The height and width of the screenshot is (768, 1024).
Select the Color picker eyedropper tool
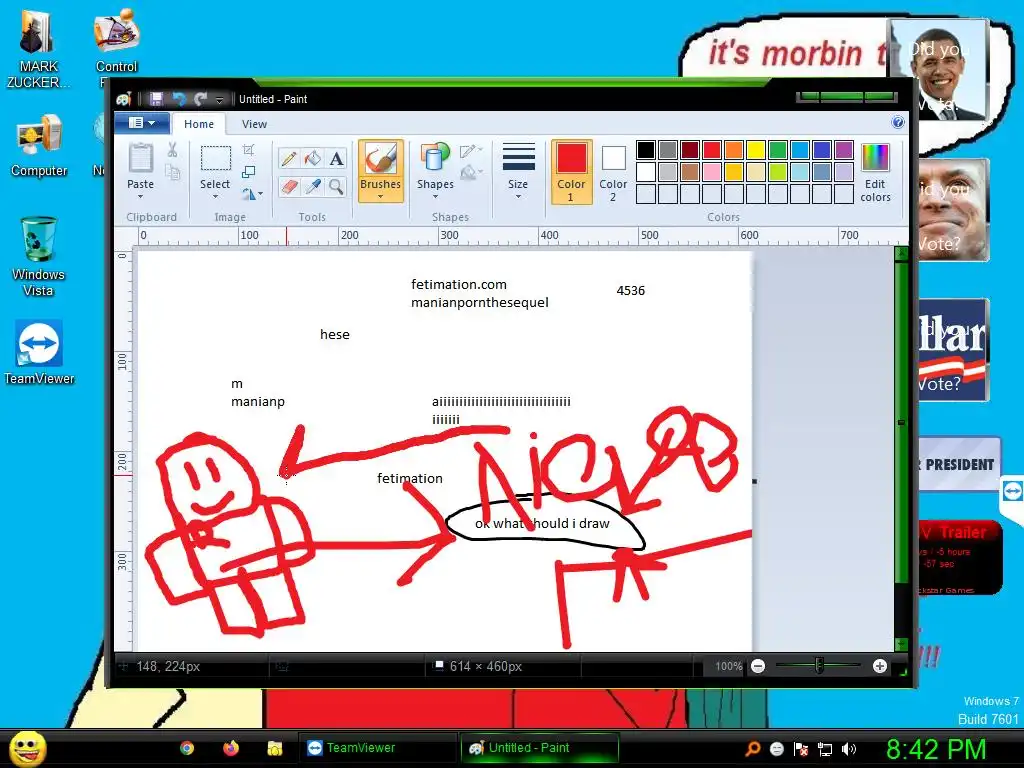(x=312, y=187)
